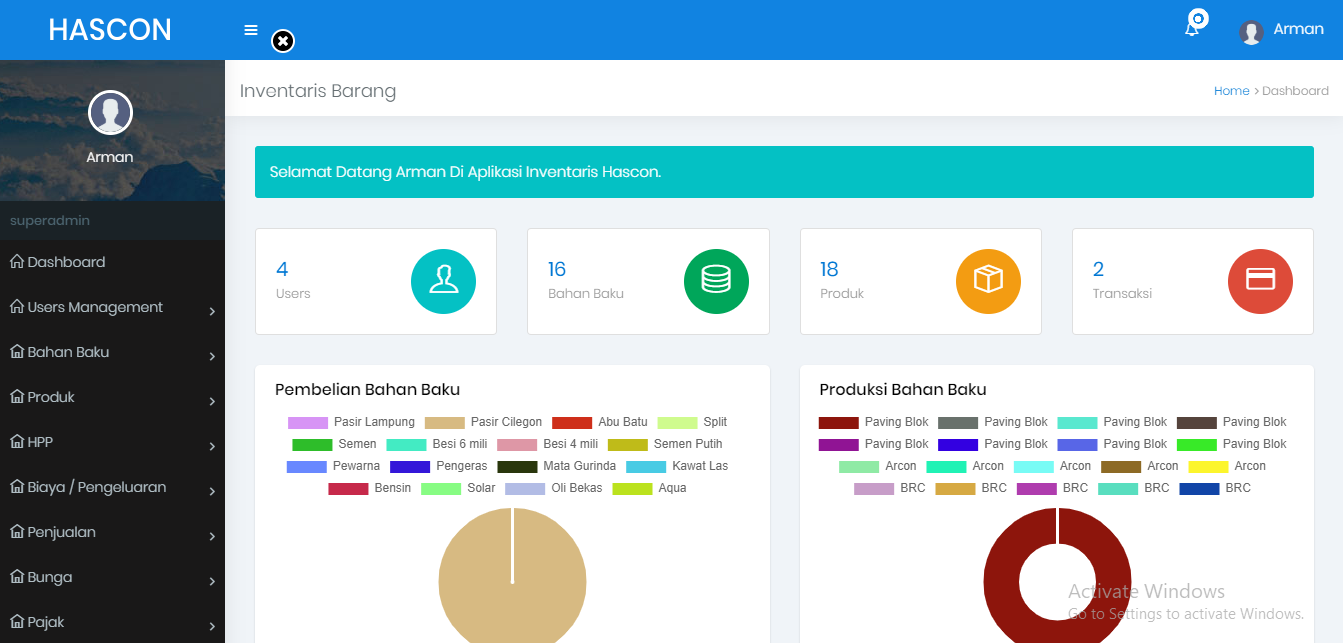Click the green Bahan Baku database icon
This screenshot has width=1343, height=643.
[x=716, y=281]
